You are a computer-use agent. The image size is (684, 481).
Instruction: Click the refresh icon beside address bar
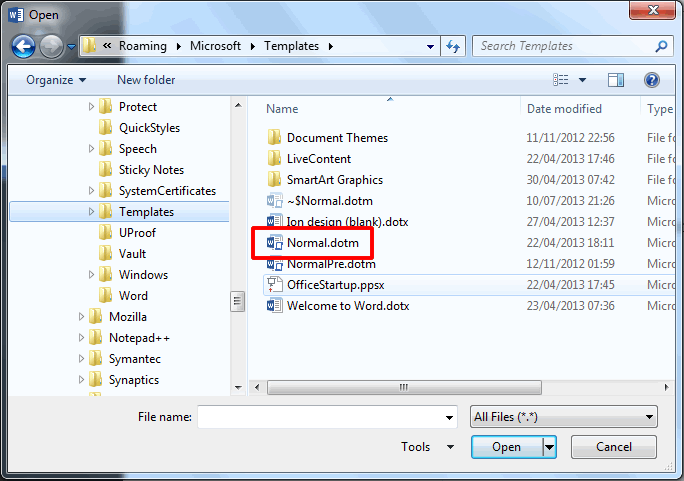point(453,46)
